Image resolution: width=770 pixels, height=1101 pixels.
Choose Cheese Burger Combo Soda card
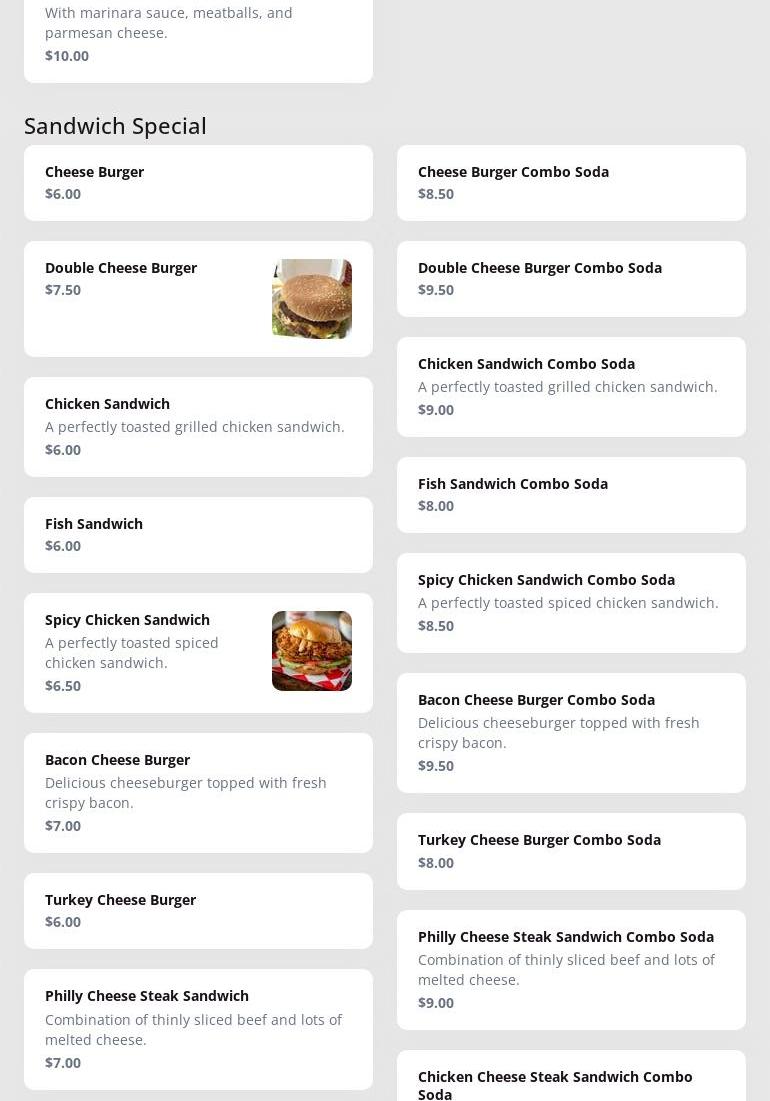pos(571,183)
